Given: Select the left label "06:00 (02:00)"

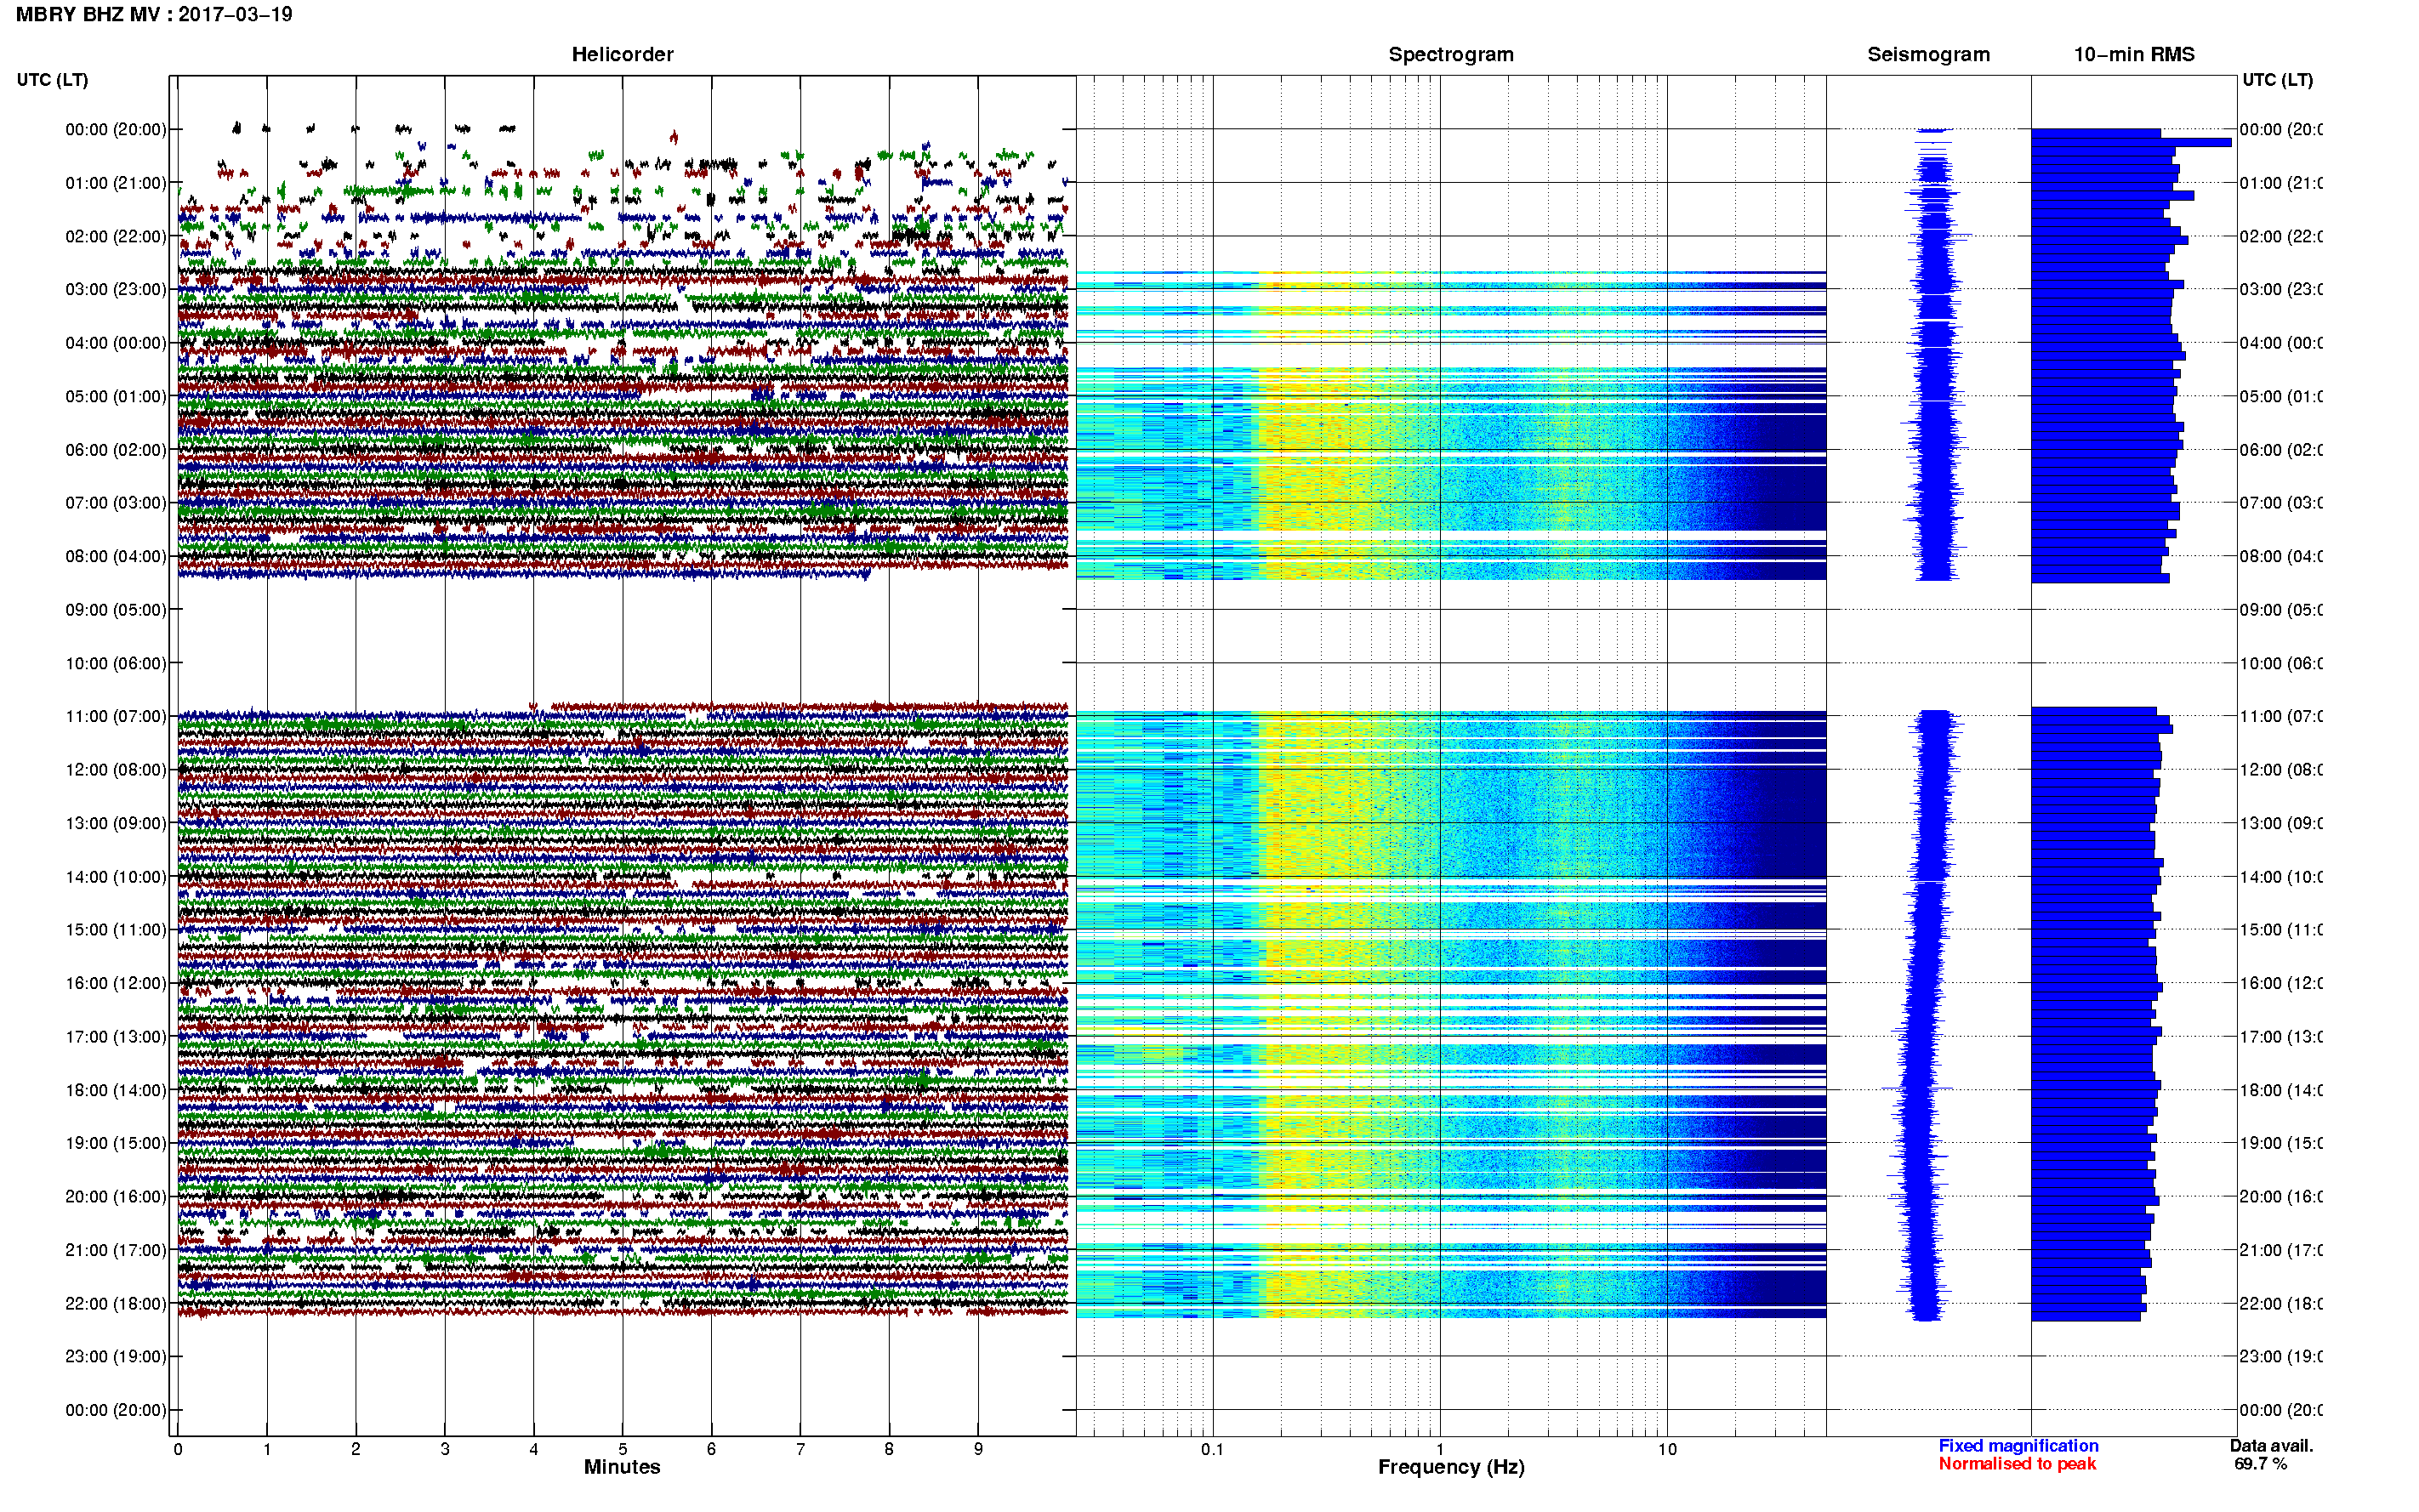Looking at the screenshot, I should (x=116, y=450).
